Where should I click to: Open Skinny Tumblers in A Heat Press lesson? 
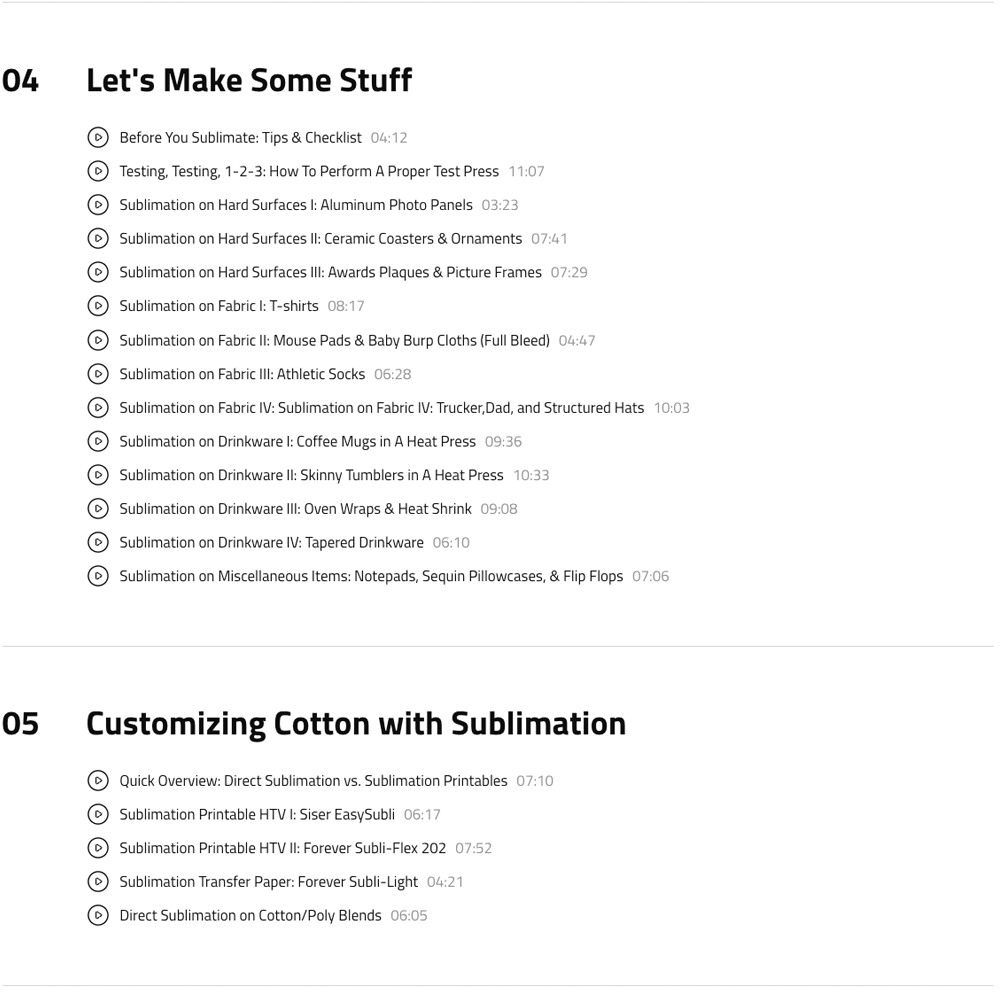point(311,475)
